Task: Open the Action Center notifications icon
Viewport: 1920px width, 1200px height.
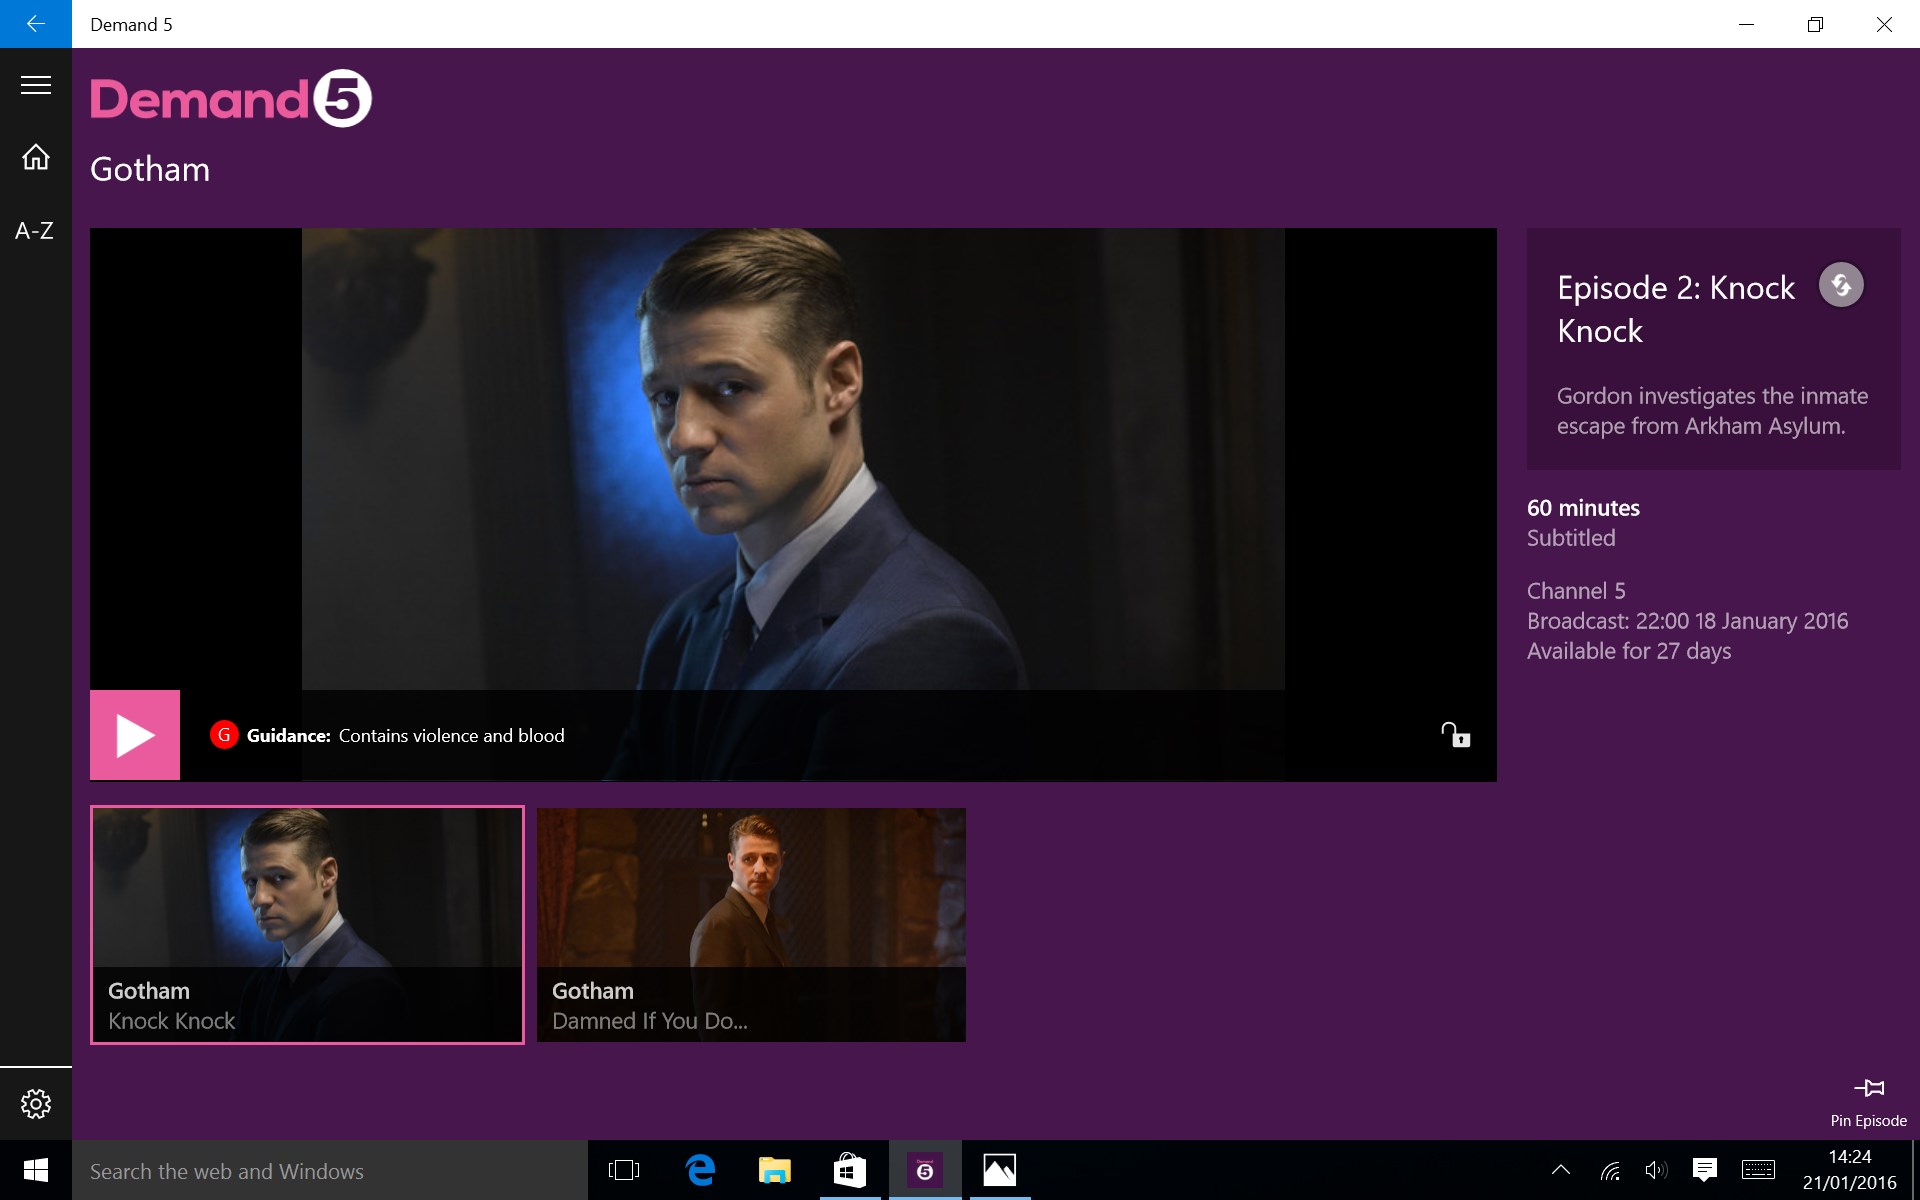Action: click(x=1704, y=1170)
